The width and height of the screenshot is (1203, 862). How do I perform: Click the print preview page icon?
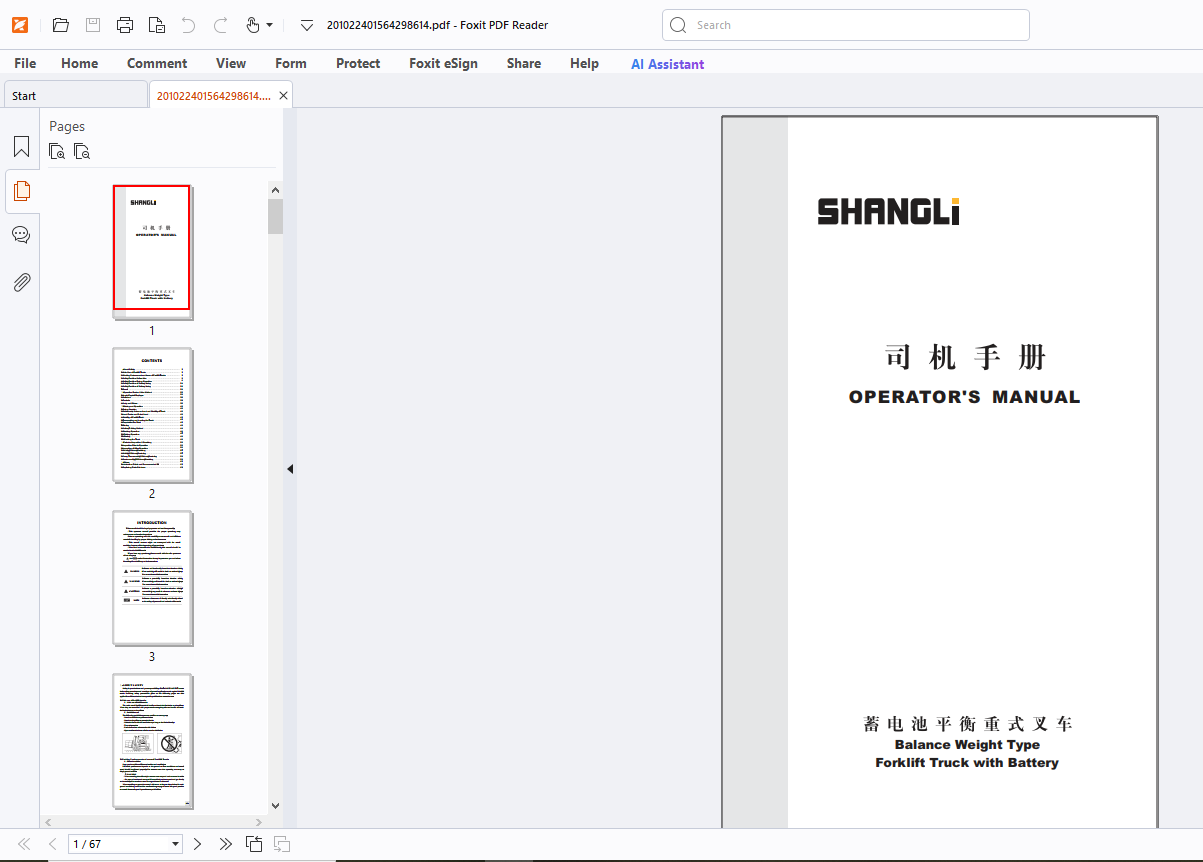click(157, 25)
